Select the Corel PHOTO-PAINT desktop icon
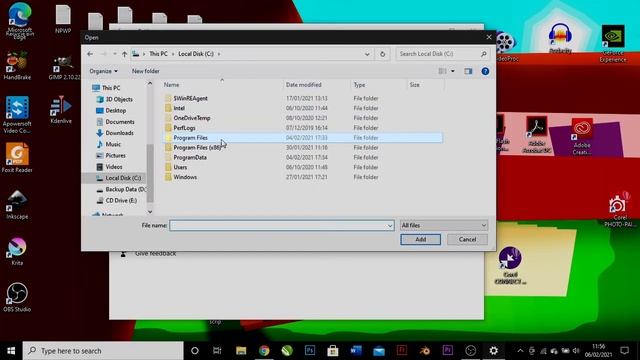640x360 pixels. [619, 210]
